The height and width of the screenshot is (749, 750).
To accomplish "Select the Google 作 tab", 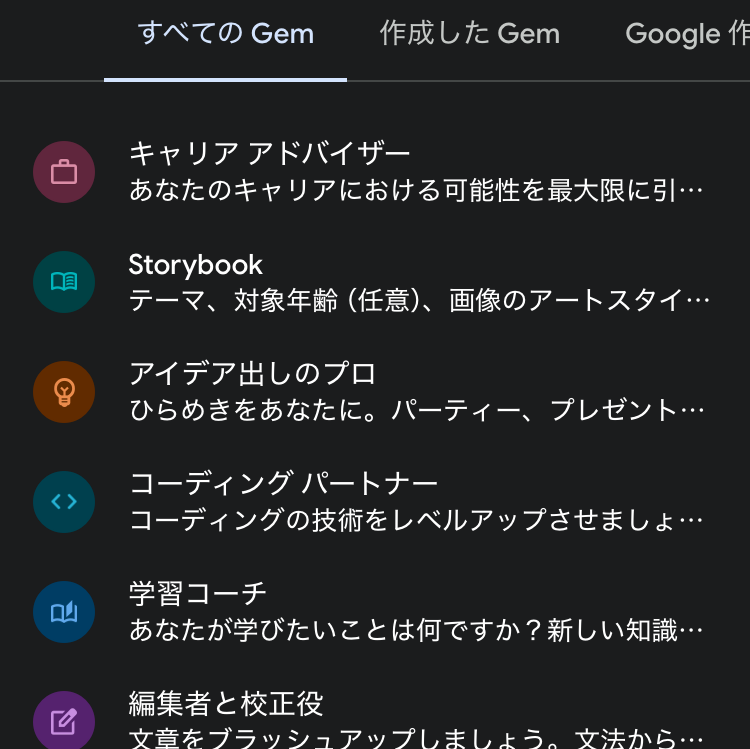I will click(x=686, y=34).
